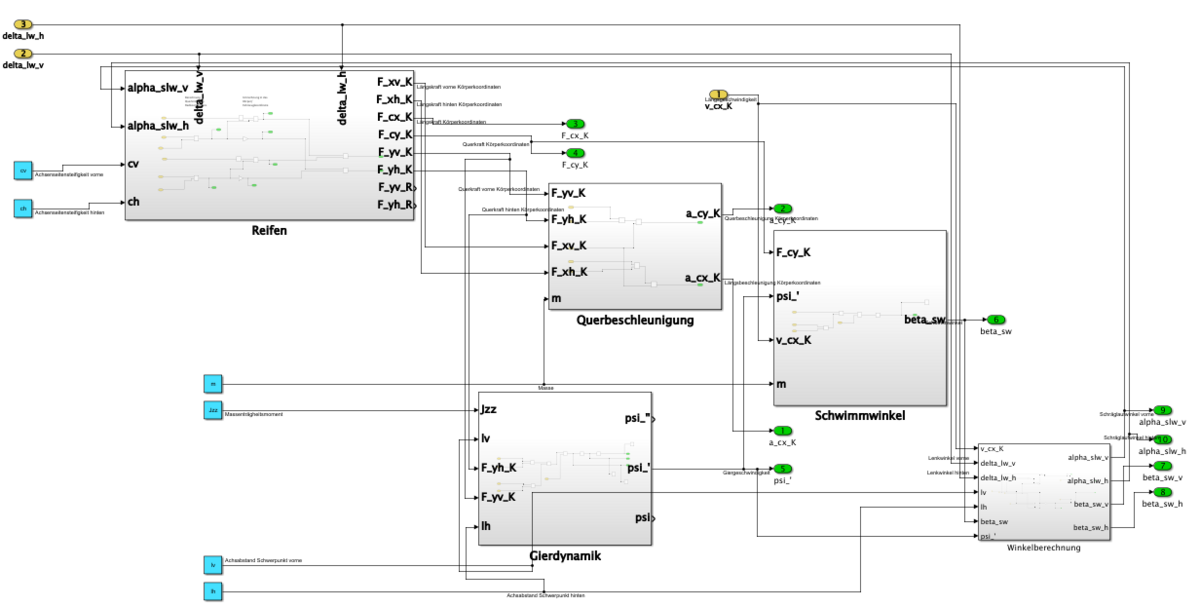This screenshot has width=1200, height=607.
Task: Click the delta_lw_v inport block
Action: coord(24,53)
